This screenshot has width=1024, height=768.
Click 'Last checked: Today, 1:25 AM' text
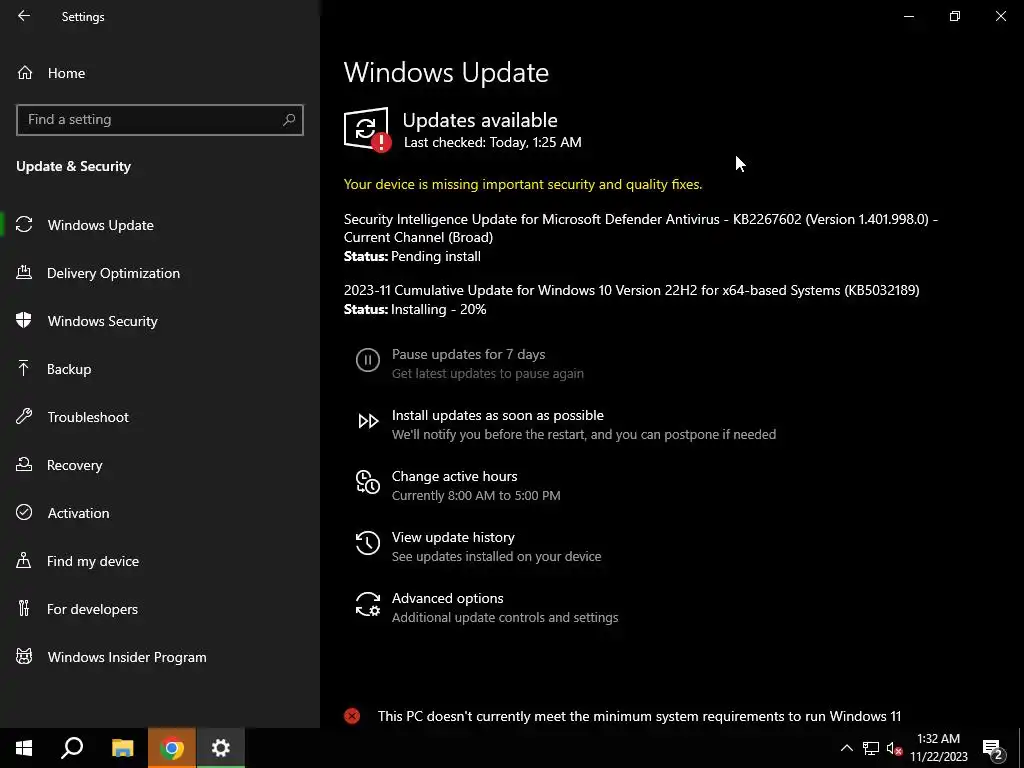tap(492, 142)
